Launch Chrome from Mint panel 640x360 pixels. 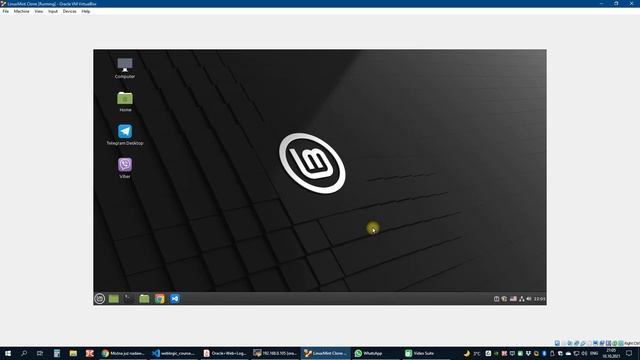click(x=159, y=298)
